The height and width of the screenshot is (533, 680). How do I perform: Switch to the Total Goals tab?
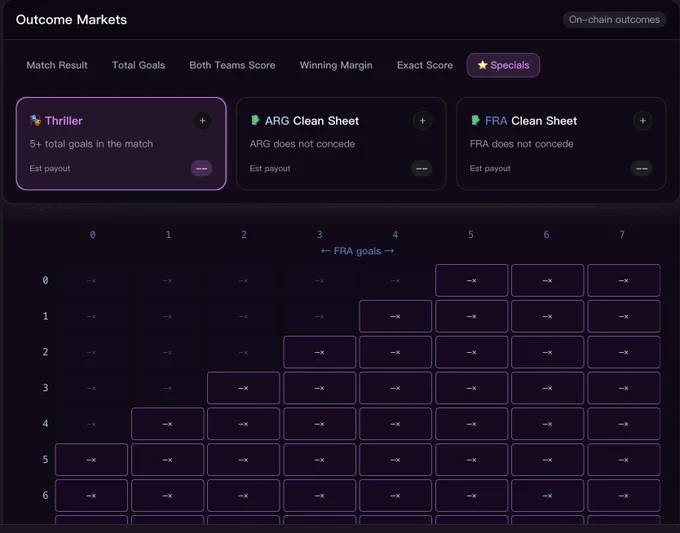click(x=138, y=65)
